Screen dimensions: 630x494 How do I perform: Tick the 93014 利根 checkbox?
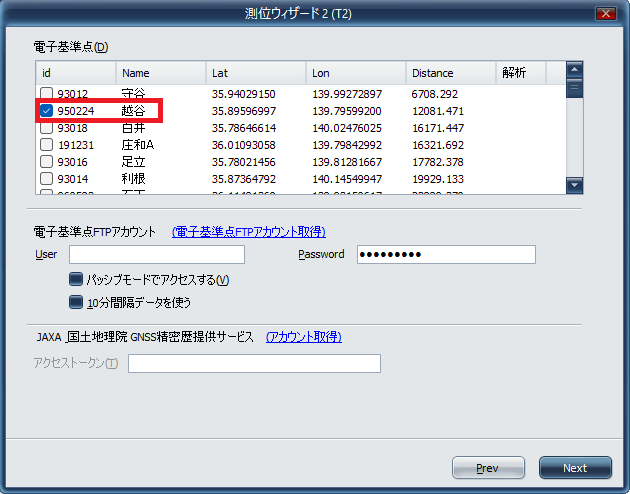(47, 179)
